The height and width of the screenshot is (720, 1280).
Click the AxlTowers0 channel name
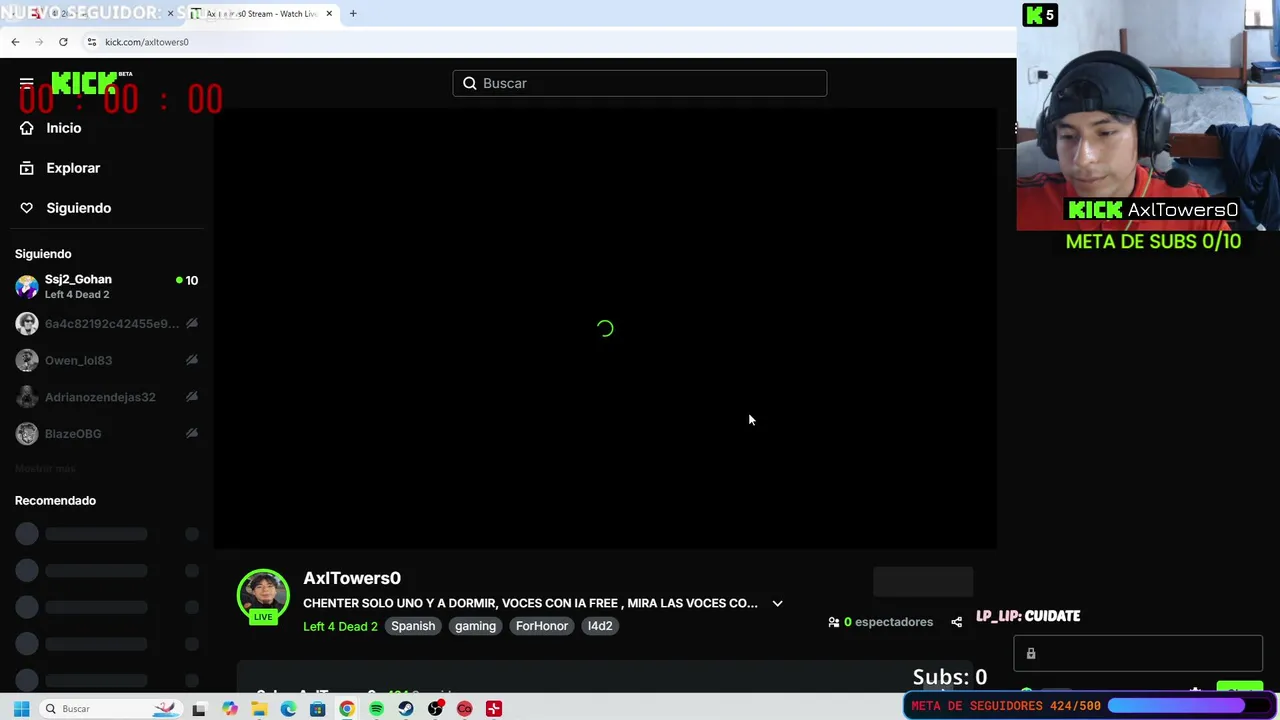[352, 578]
